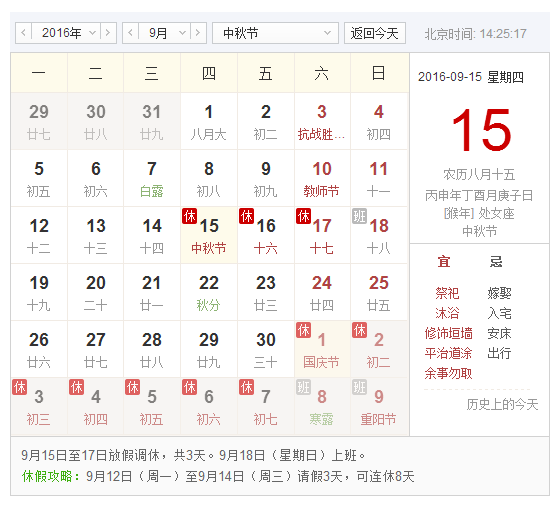
Task: Select September 10 教师节 cell
Action: pyautogui.click(x=322, y=178)
